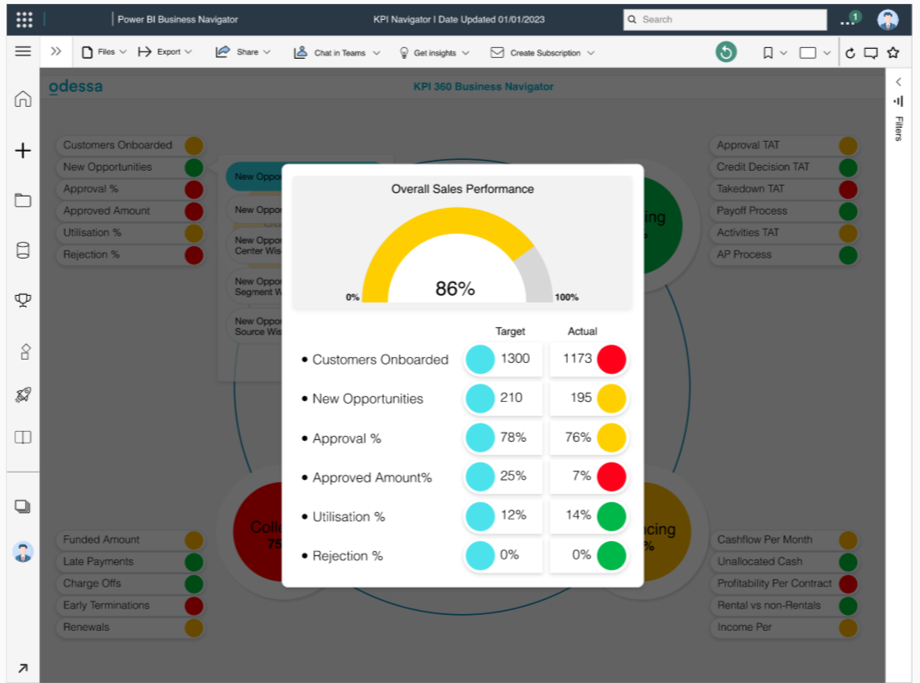Expand the Filters pane chevron

898,82
